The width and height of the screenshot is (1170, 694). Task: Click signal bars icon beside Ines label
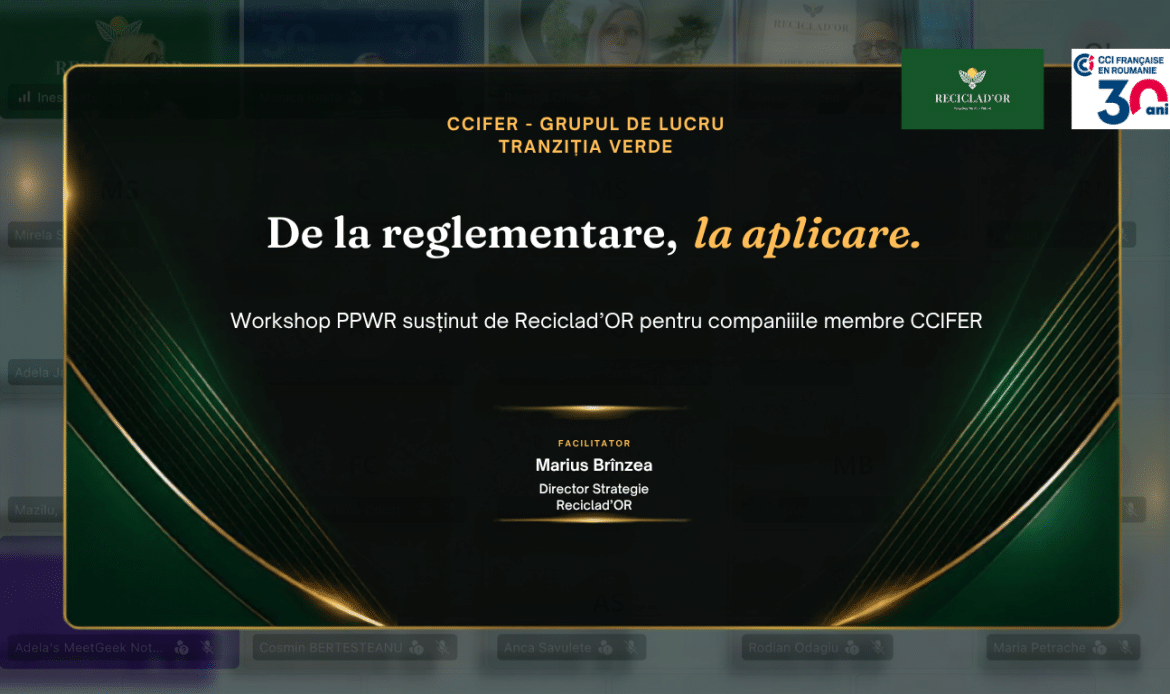coord(25,97)
